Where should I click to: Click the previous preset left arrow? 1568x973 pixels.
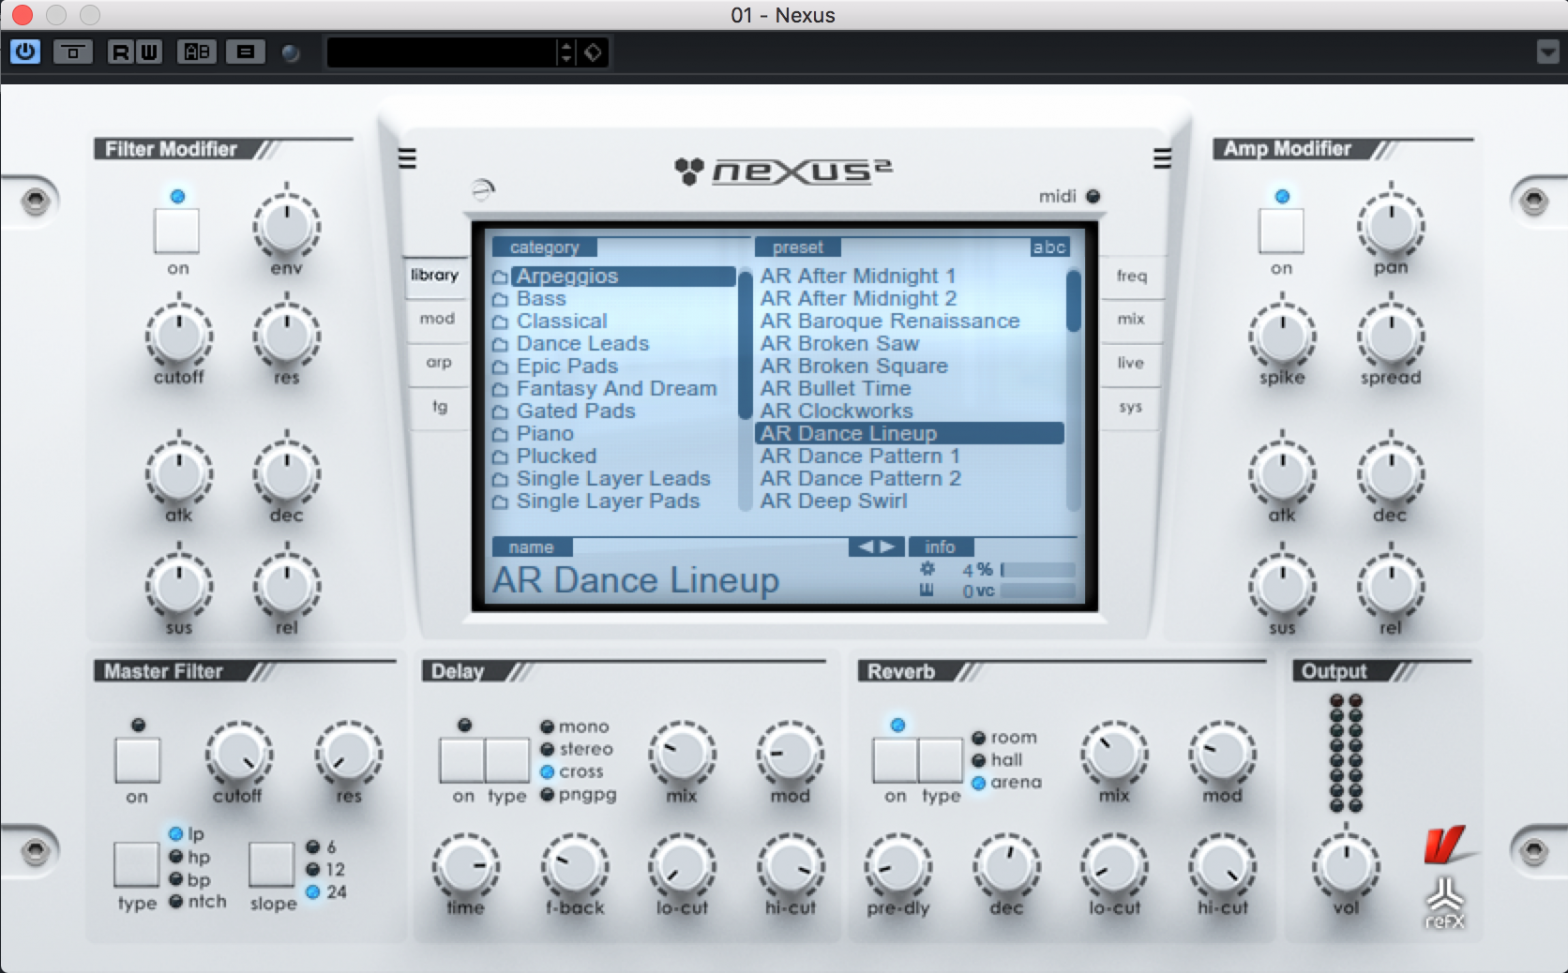click(865, 546)
